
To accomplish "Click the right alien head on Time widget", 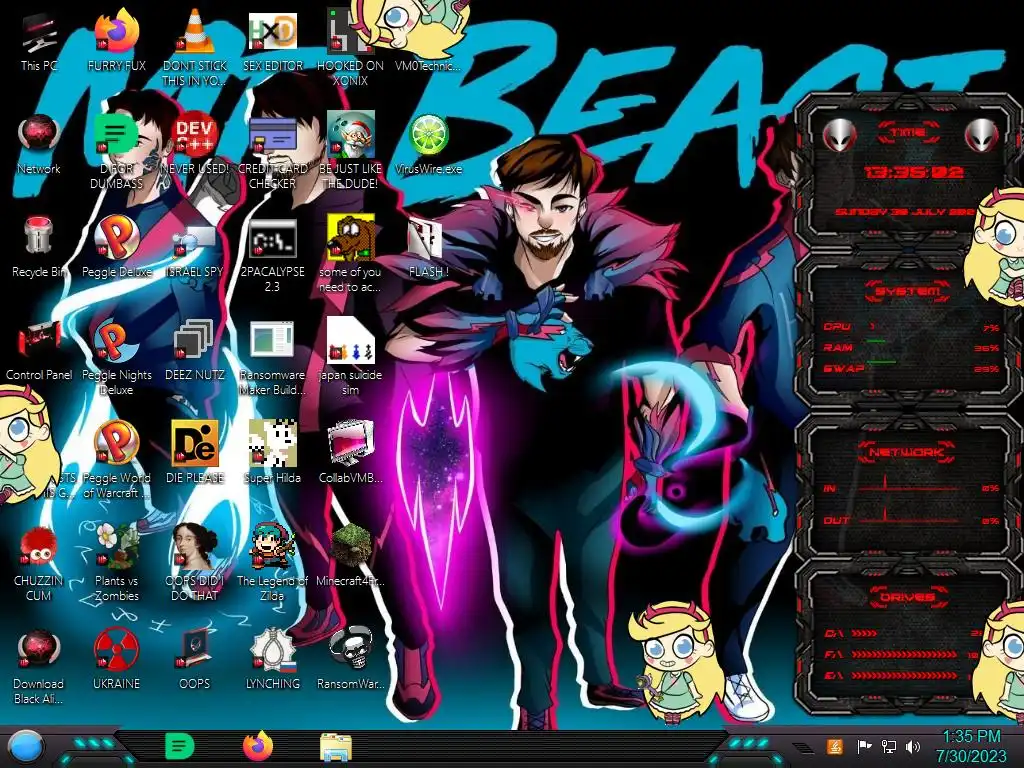I will pyautogui.click(x=982, y=135).
